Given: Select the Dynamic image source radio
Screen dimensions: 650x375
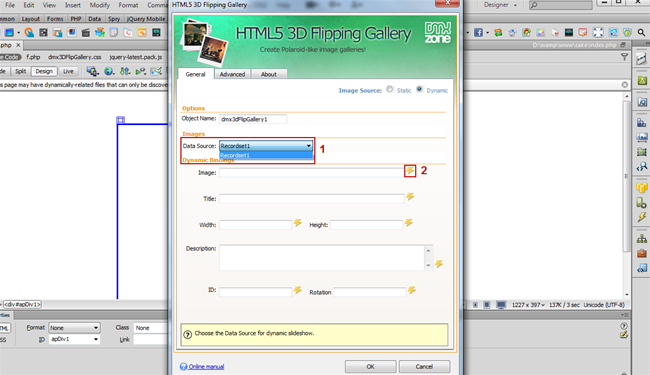Looking at the screenshot, I should [x=420, y=89].
